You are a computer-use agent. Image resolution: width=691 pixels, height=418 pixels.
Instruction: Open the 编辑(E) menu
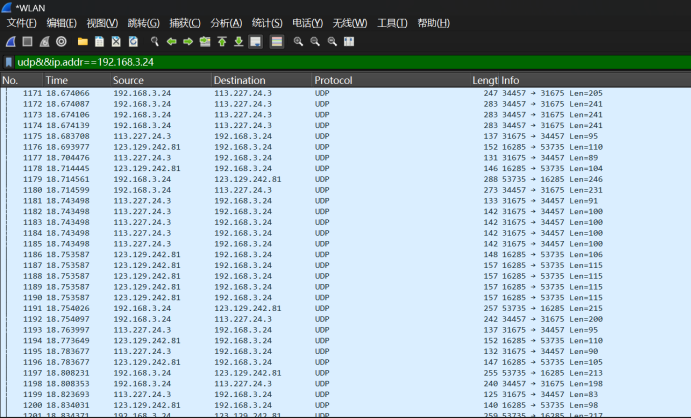click(x=61, y=23)
